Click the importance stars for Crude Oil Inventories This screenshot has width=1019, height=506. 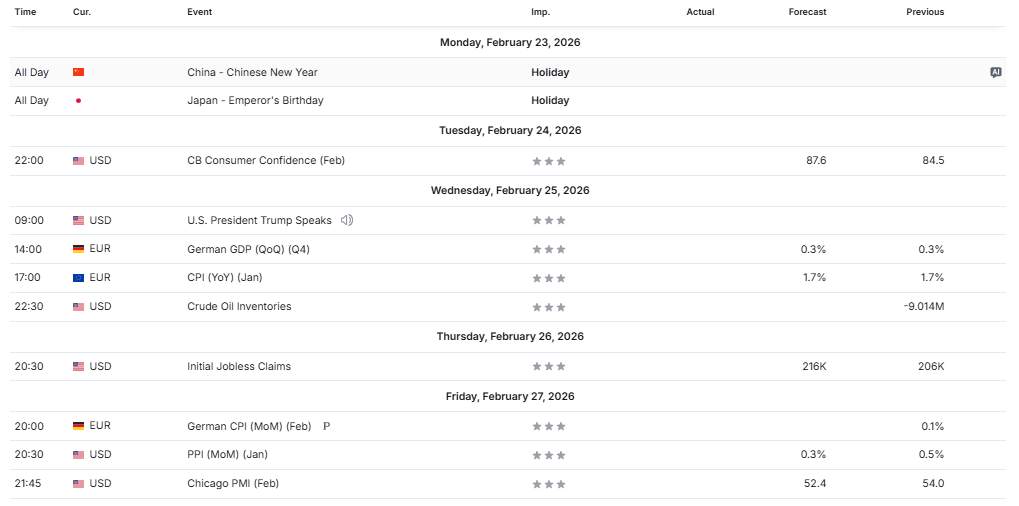[549, 307]
